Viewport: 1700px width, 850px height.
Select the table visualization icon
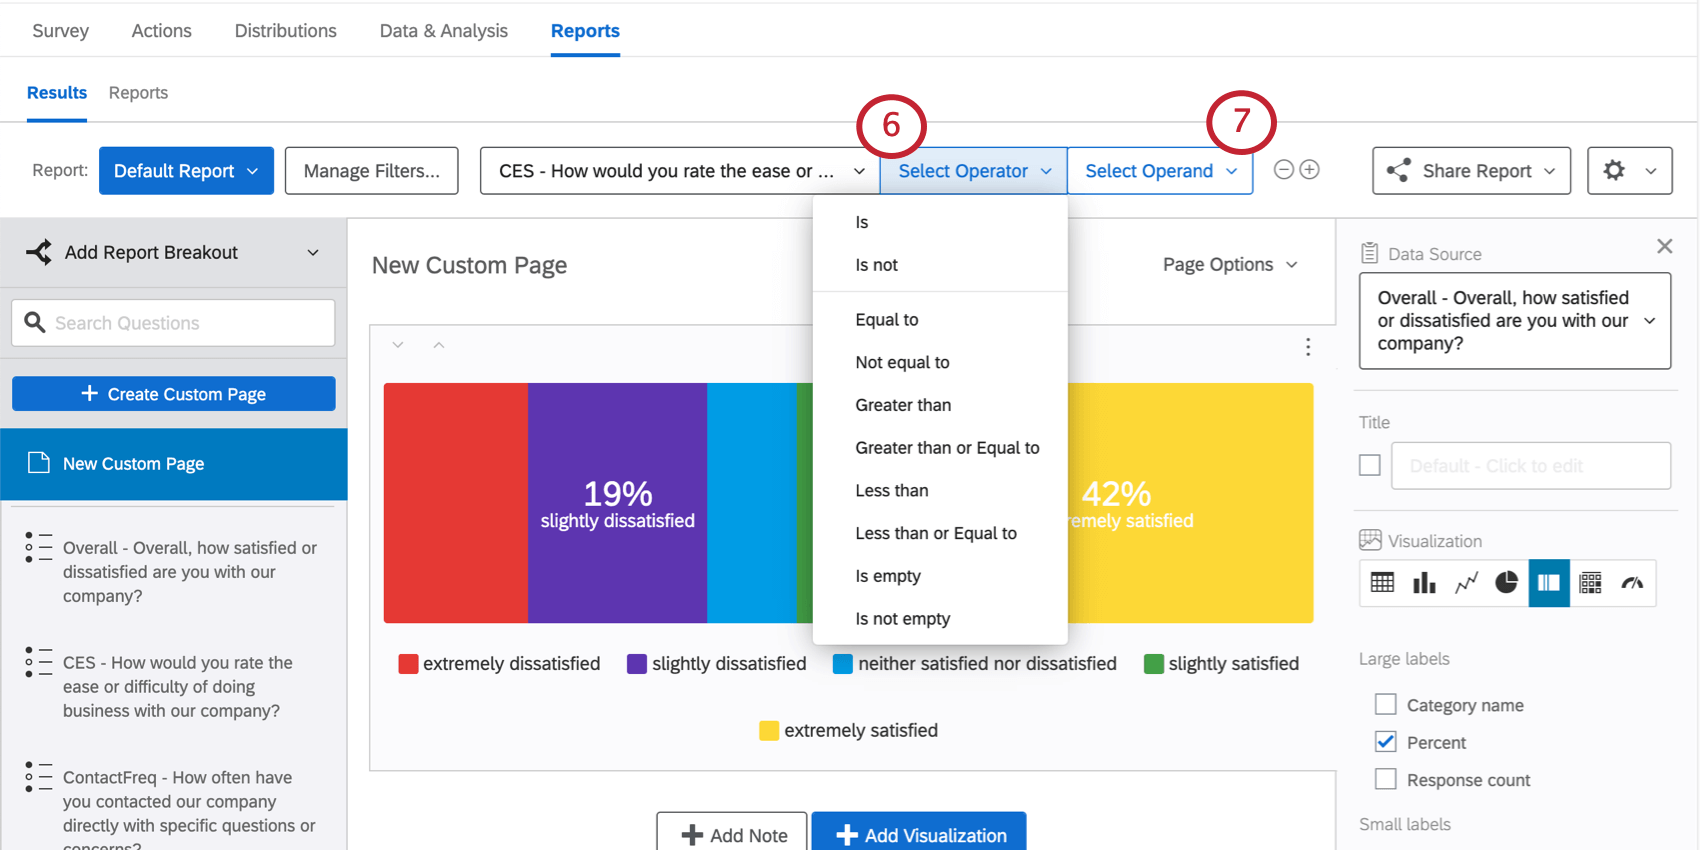(x=1382, y=583)
